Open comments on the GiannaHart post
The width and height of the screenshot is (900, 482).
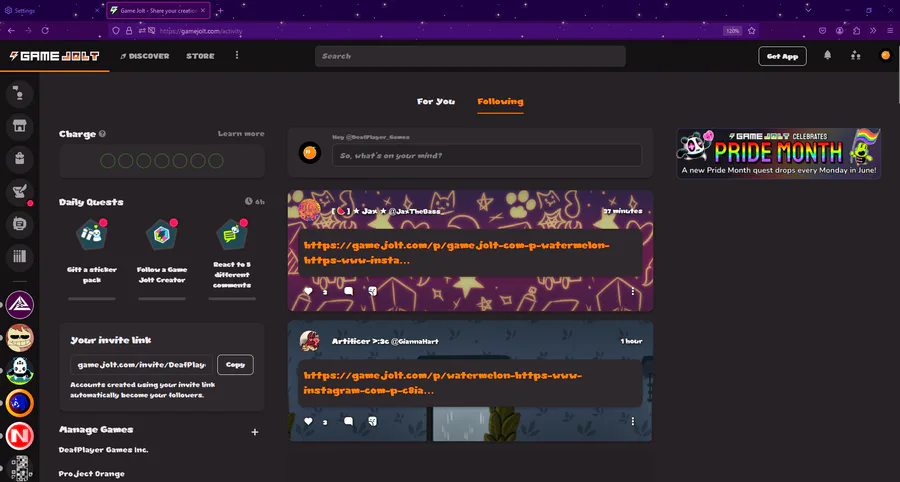coord(348,421)
